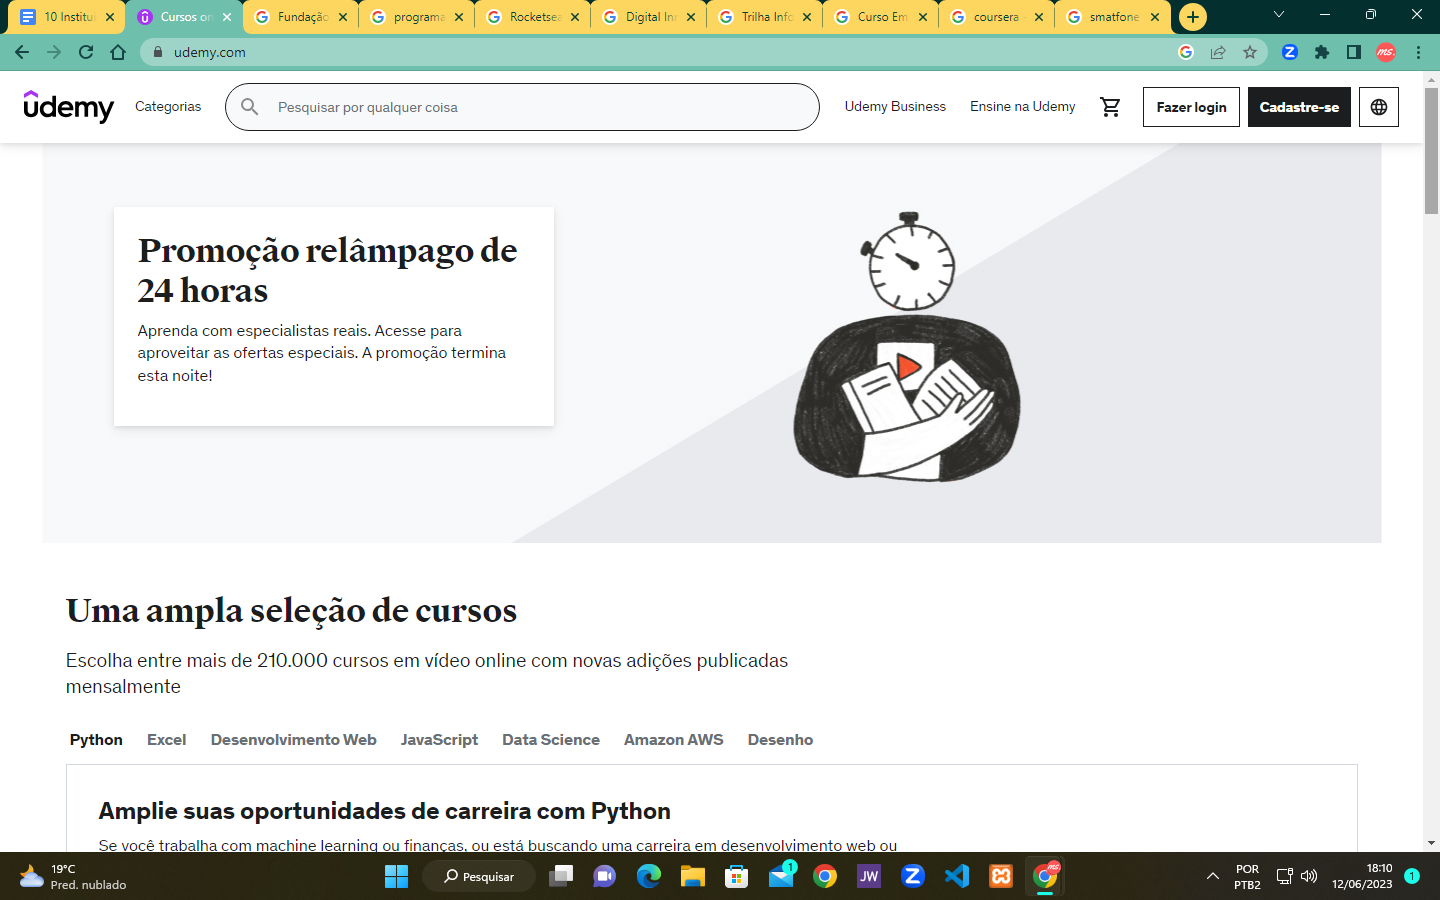The height and width of the screenshot is (900, 1440).
Task: Open Windows Start menu
Action: [x=397, y=876]
